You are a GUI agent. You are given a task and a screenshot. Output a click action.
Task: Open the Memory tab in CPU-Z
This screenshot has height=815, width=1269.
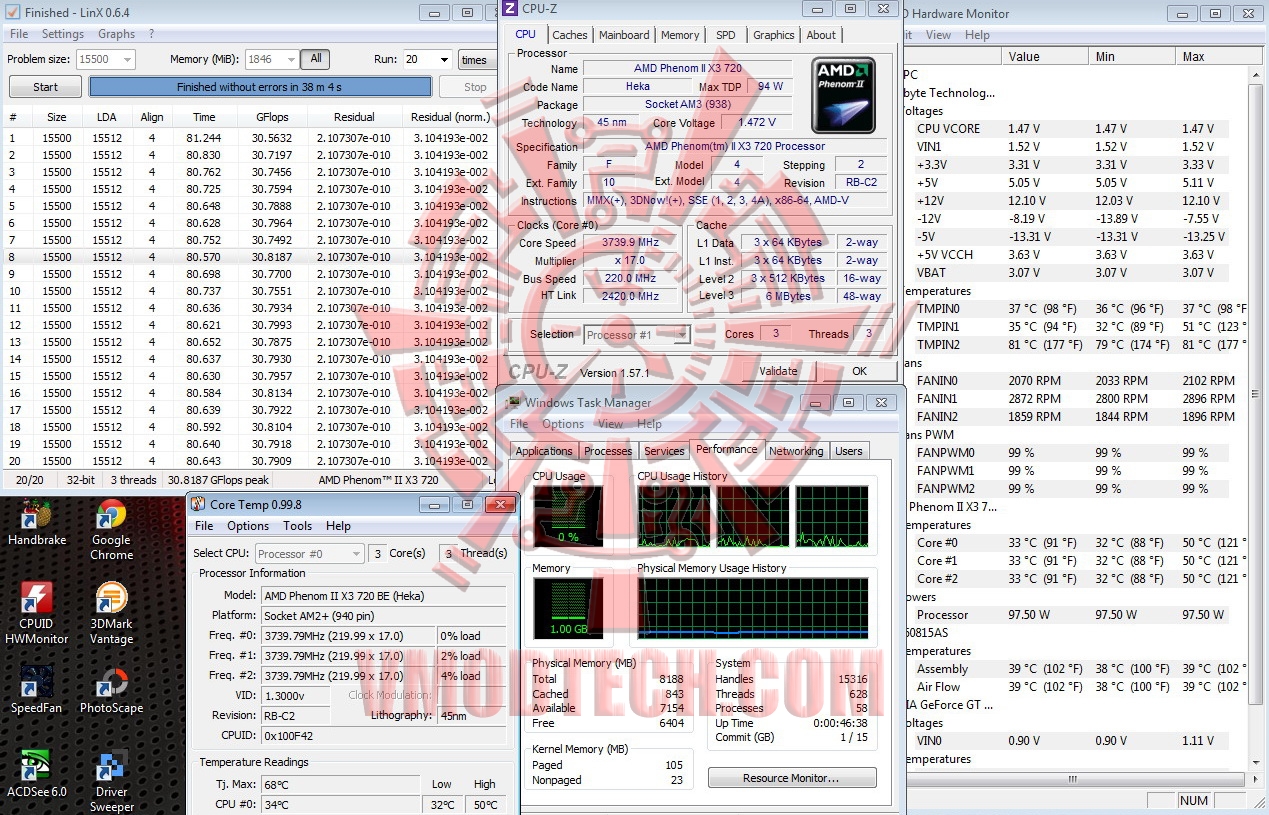click(x=680, y=35)
